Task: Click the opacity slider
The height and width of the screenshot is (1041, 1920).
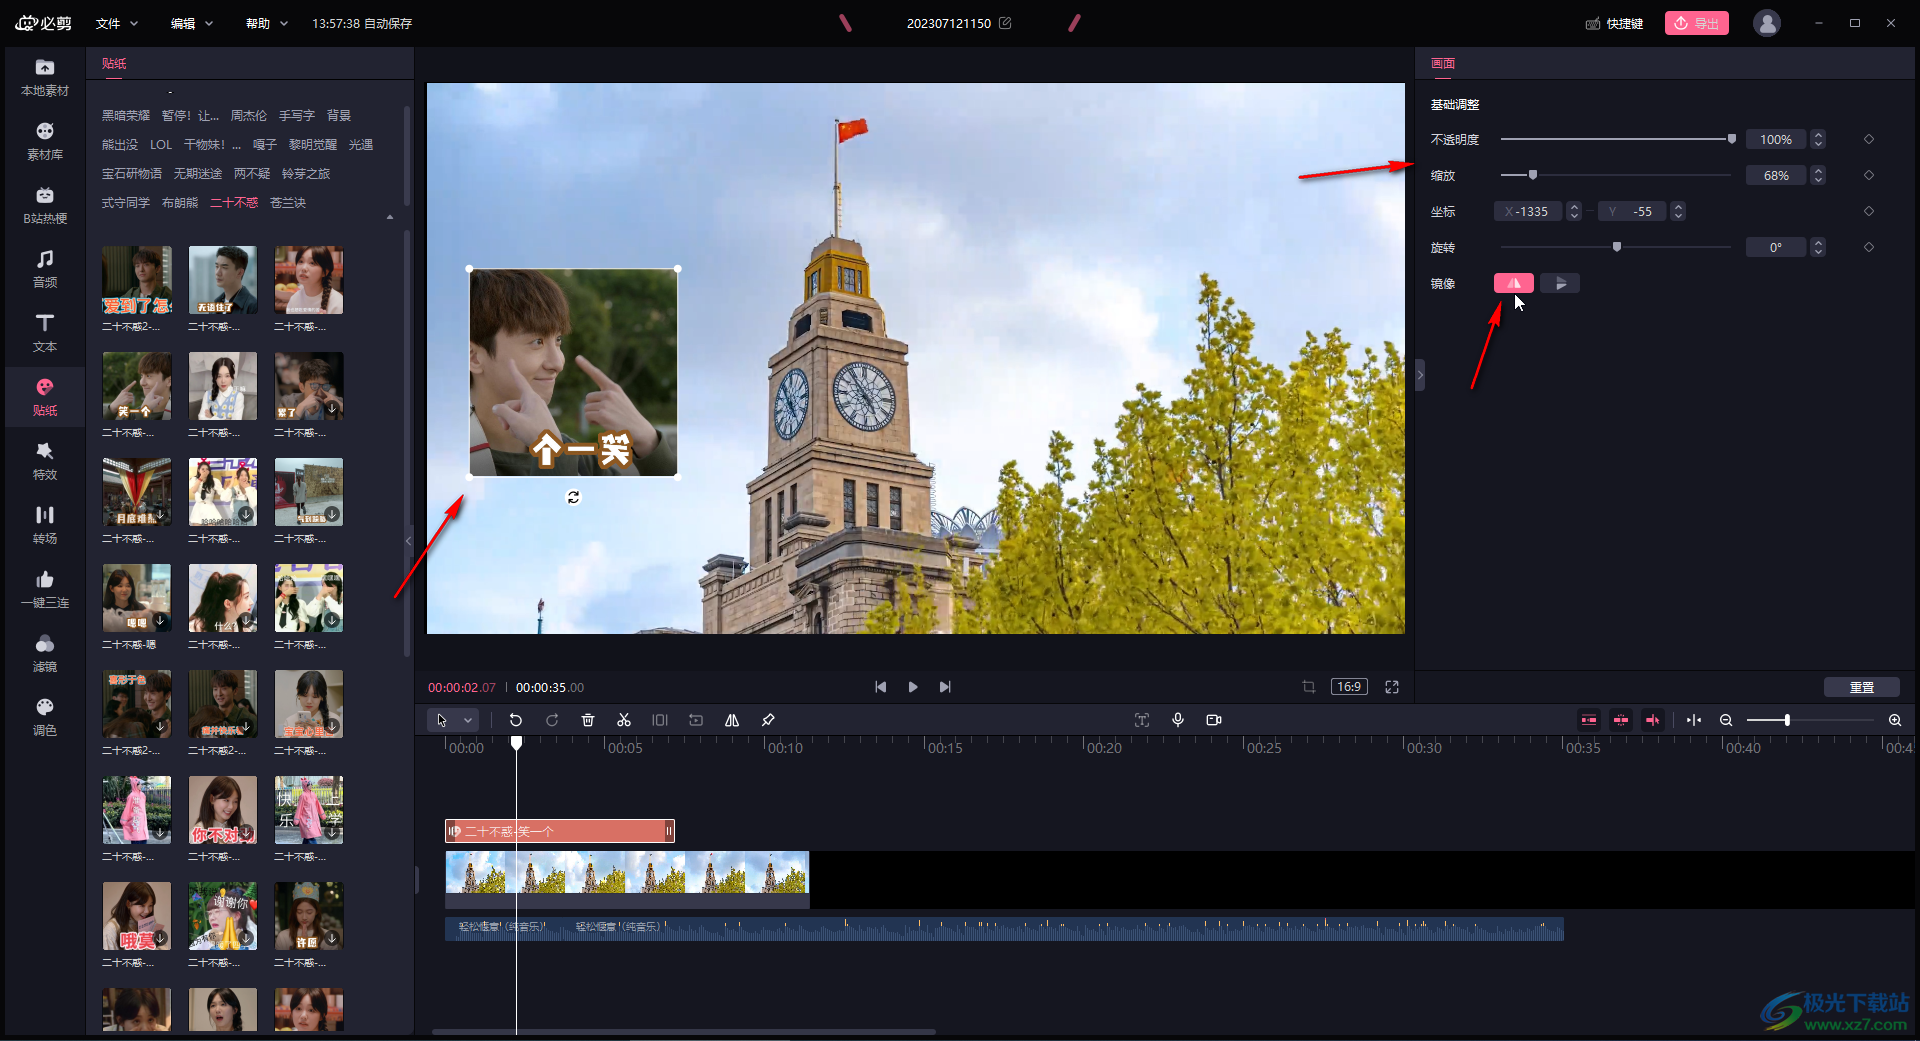Action: click(x=1617, y=139)
